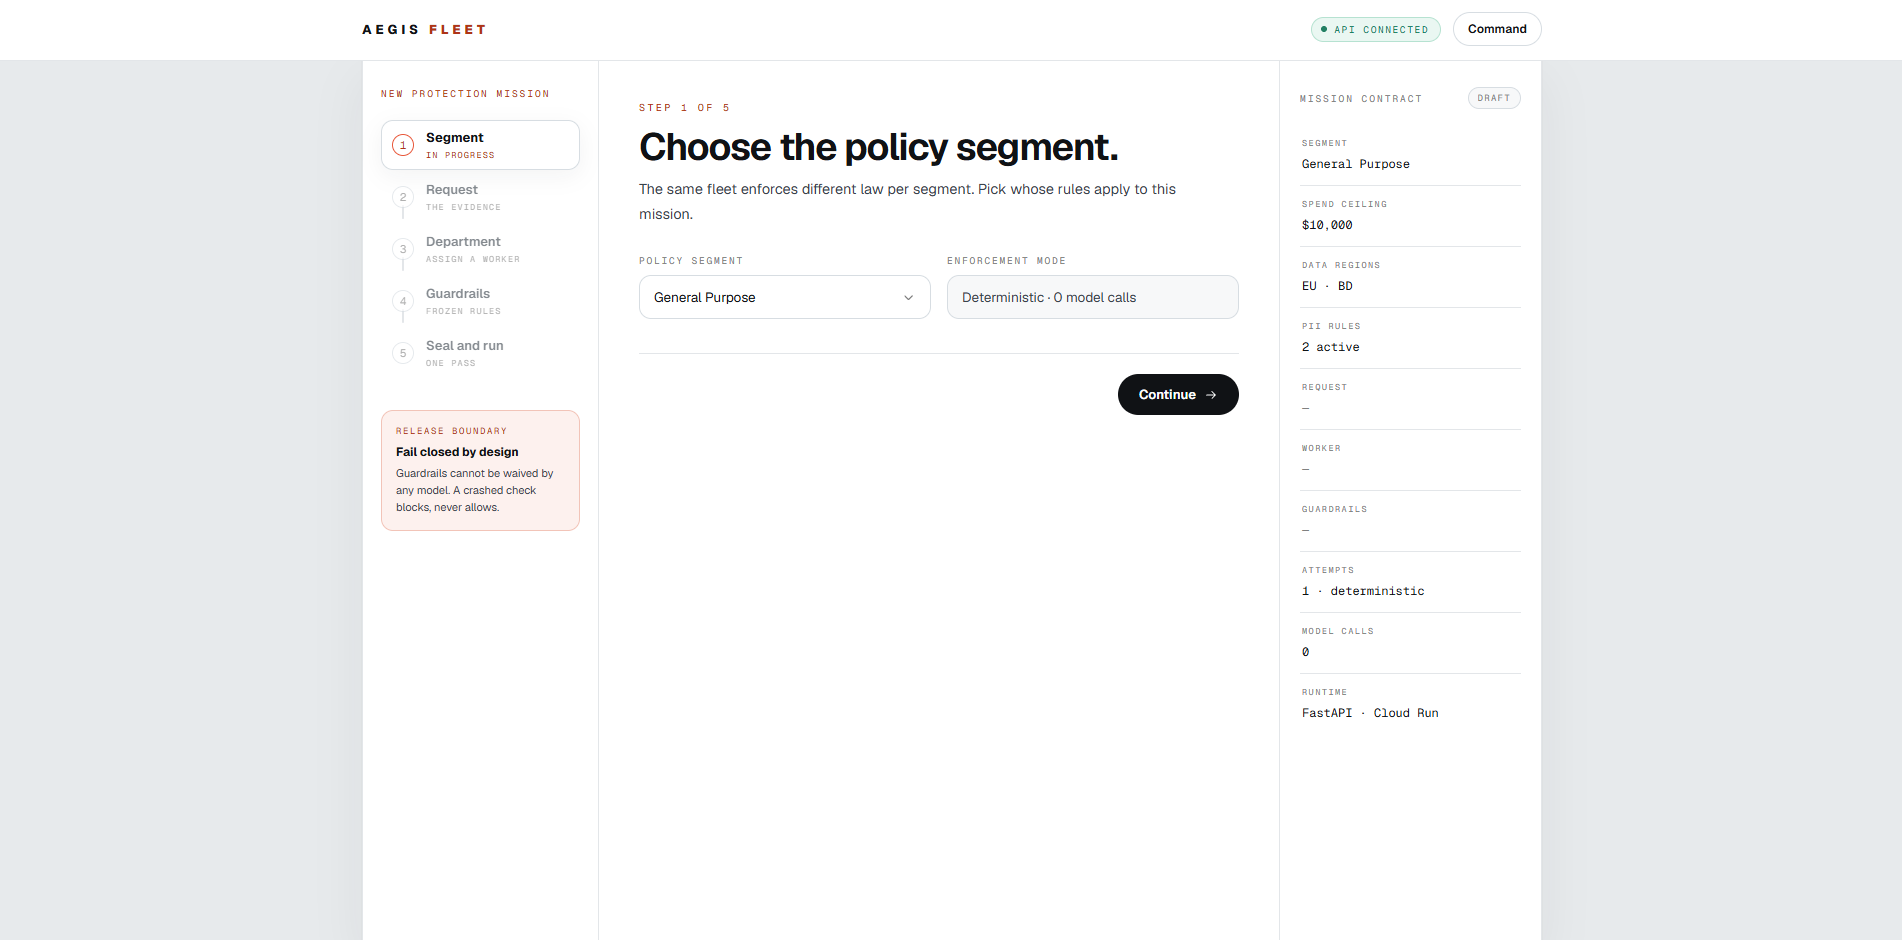Click the green dot in API Connected badge
The height and width of the screenshot is (940, 1902).
[1324, 29]
